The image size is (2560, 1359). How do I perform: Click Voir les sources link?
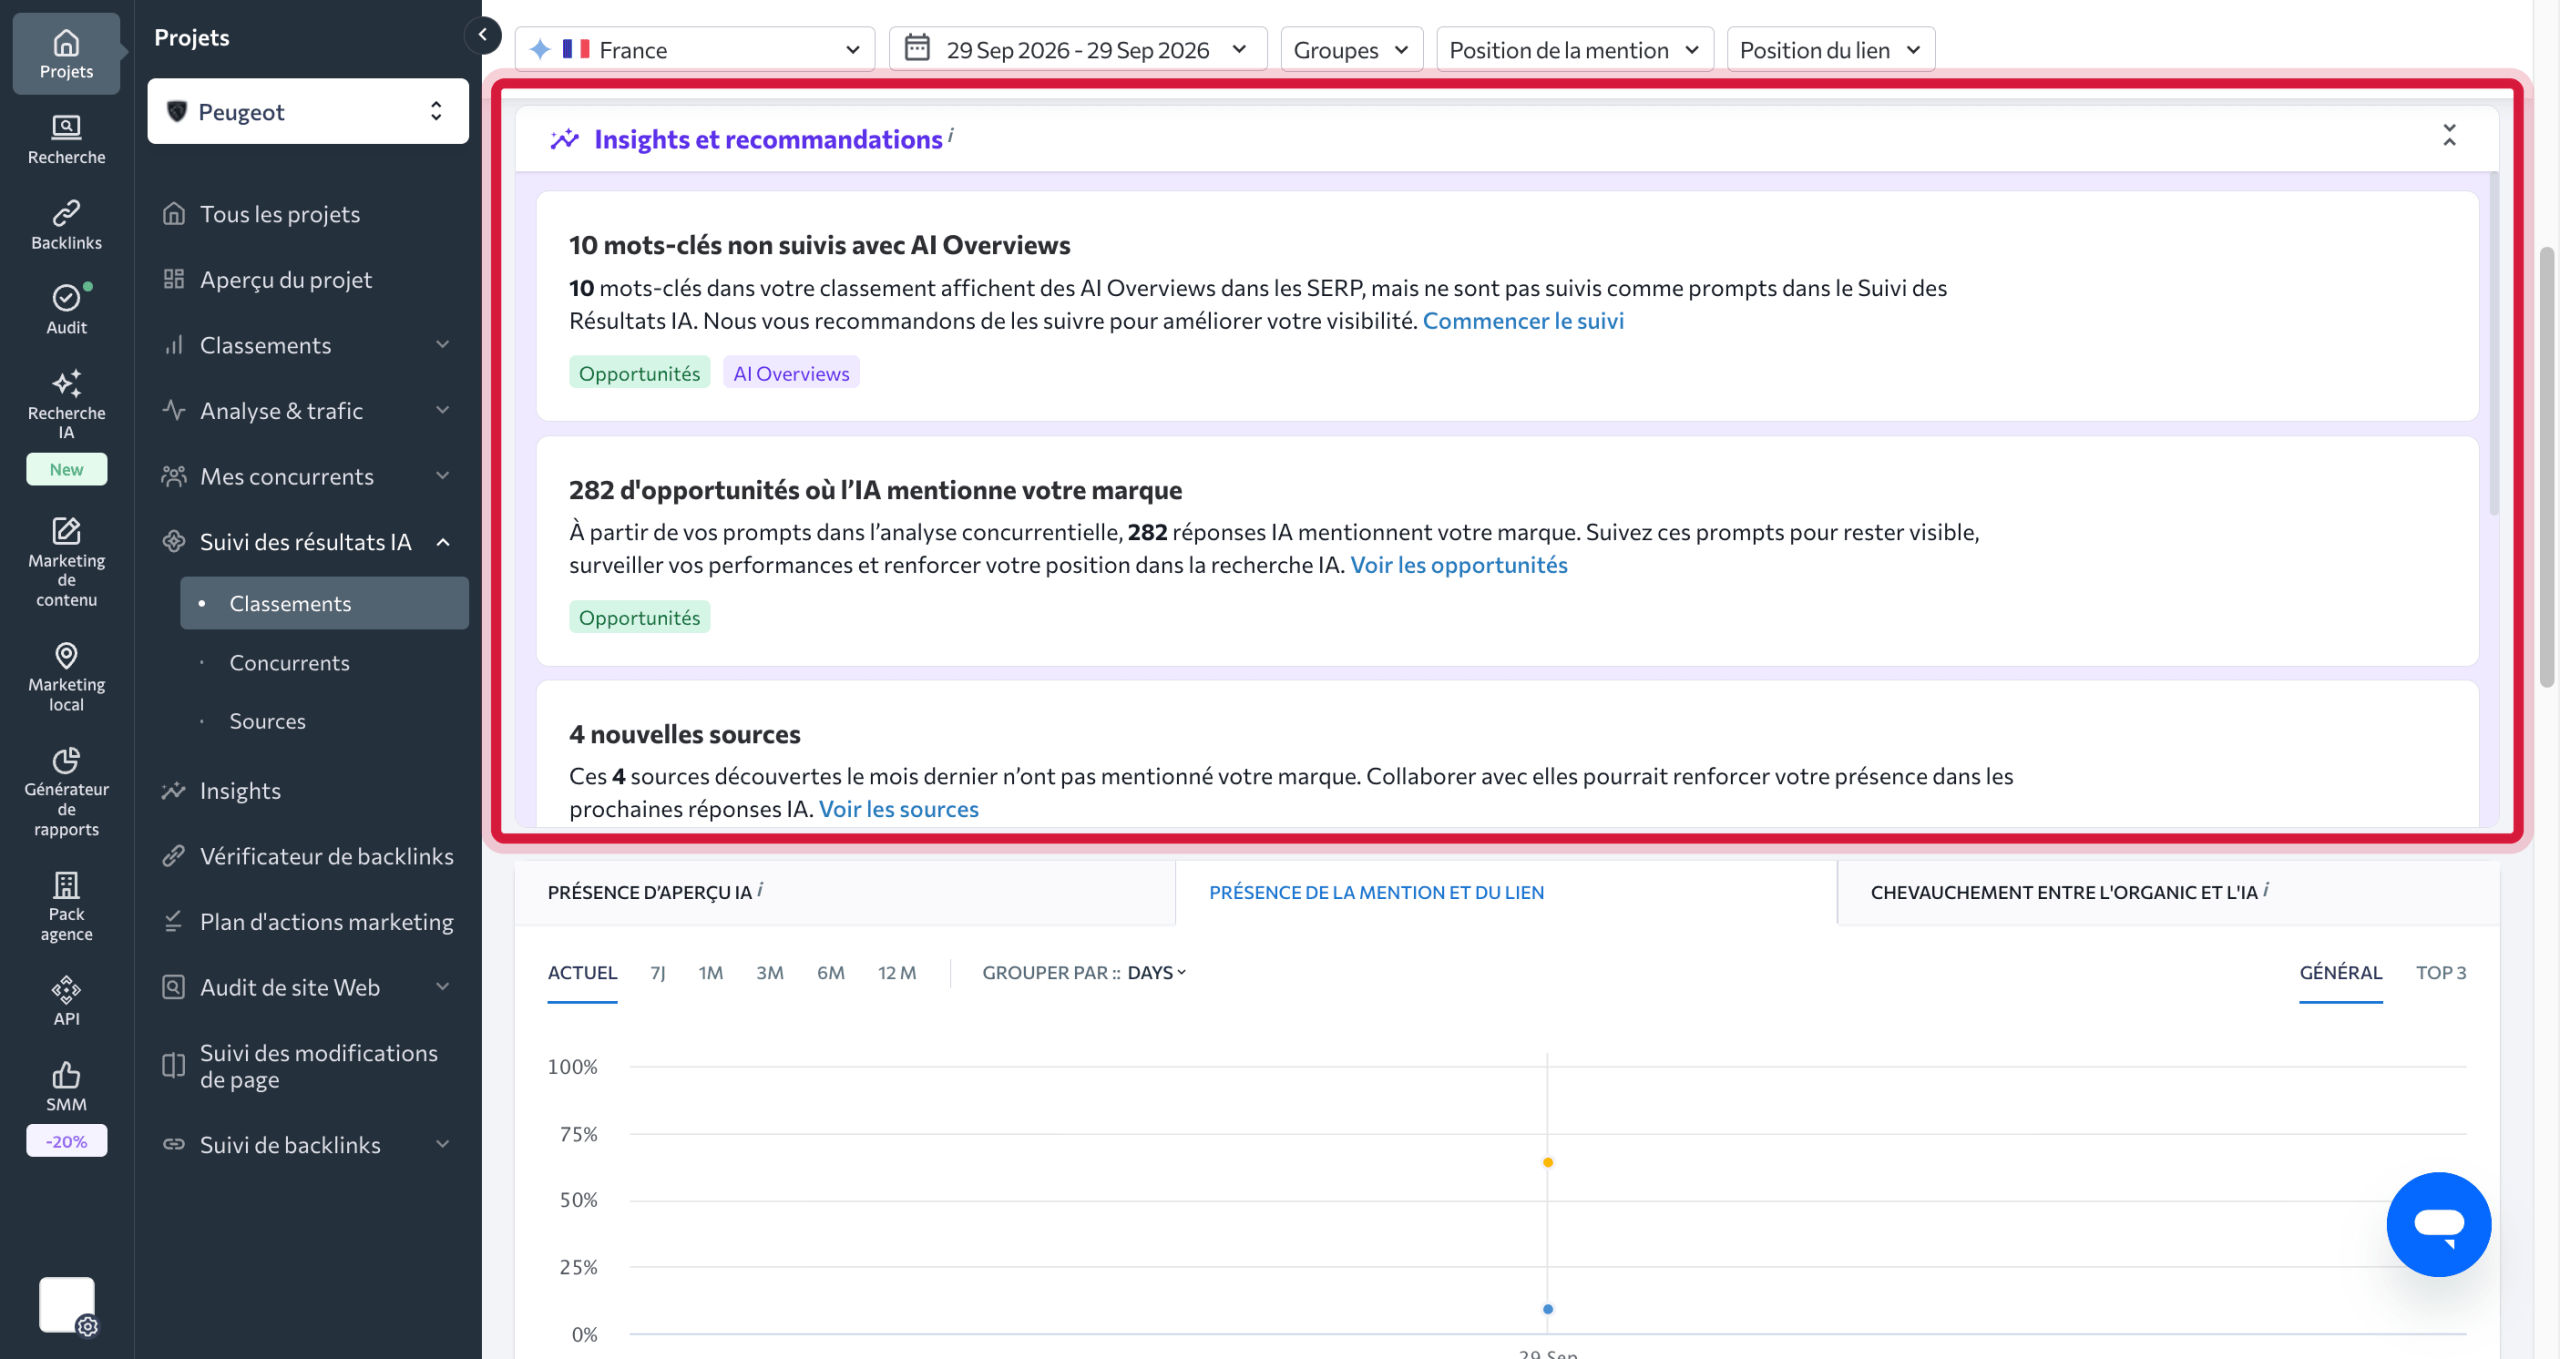(x=898, y=808)
